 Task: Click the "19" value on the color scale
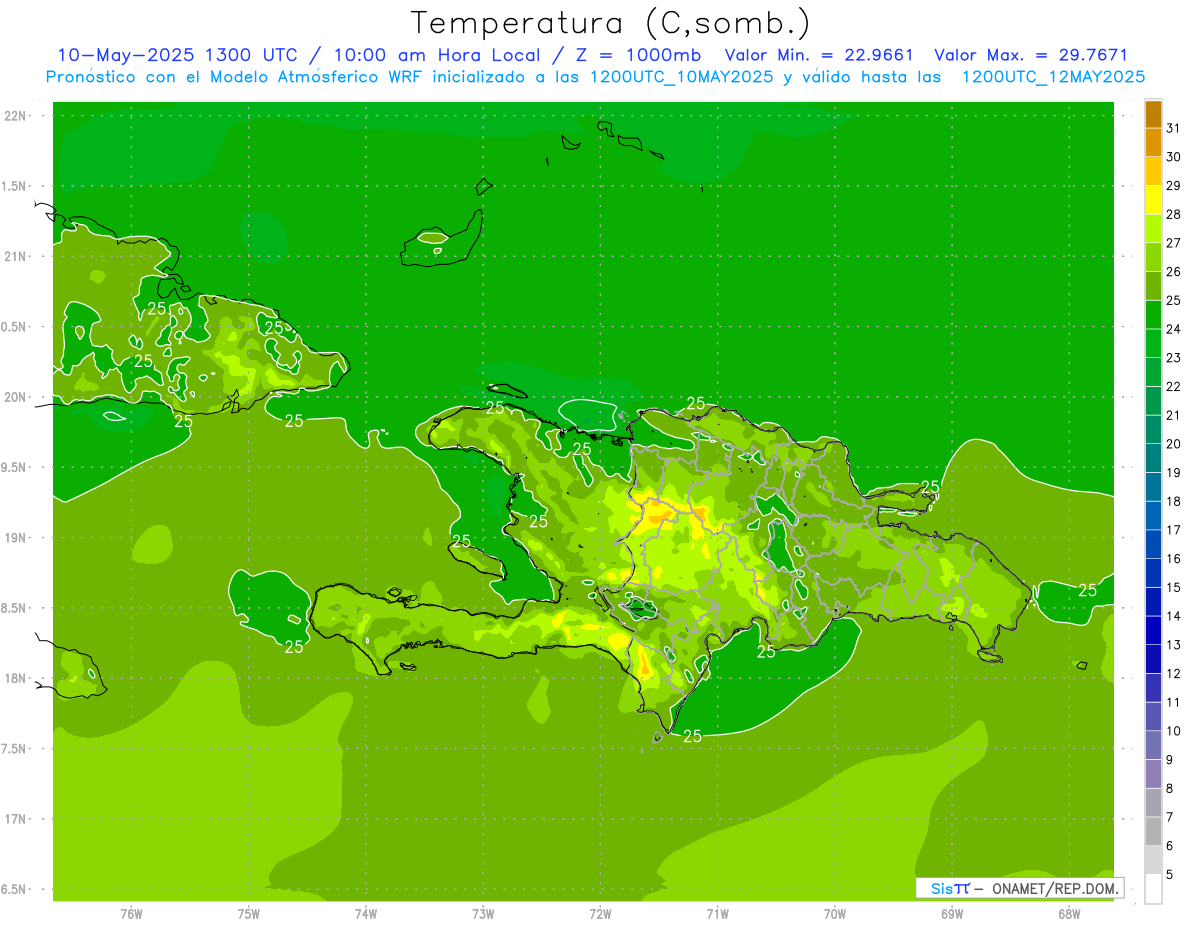point(1174,473)
